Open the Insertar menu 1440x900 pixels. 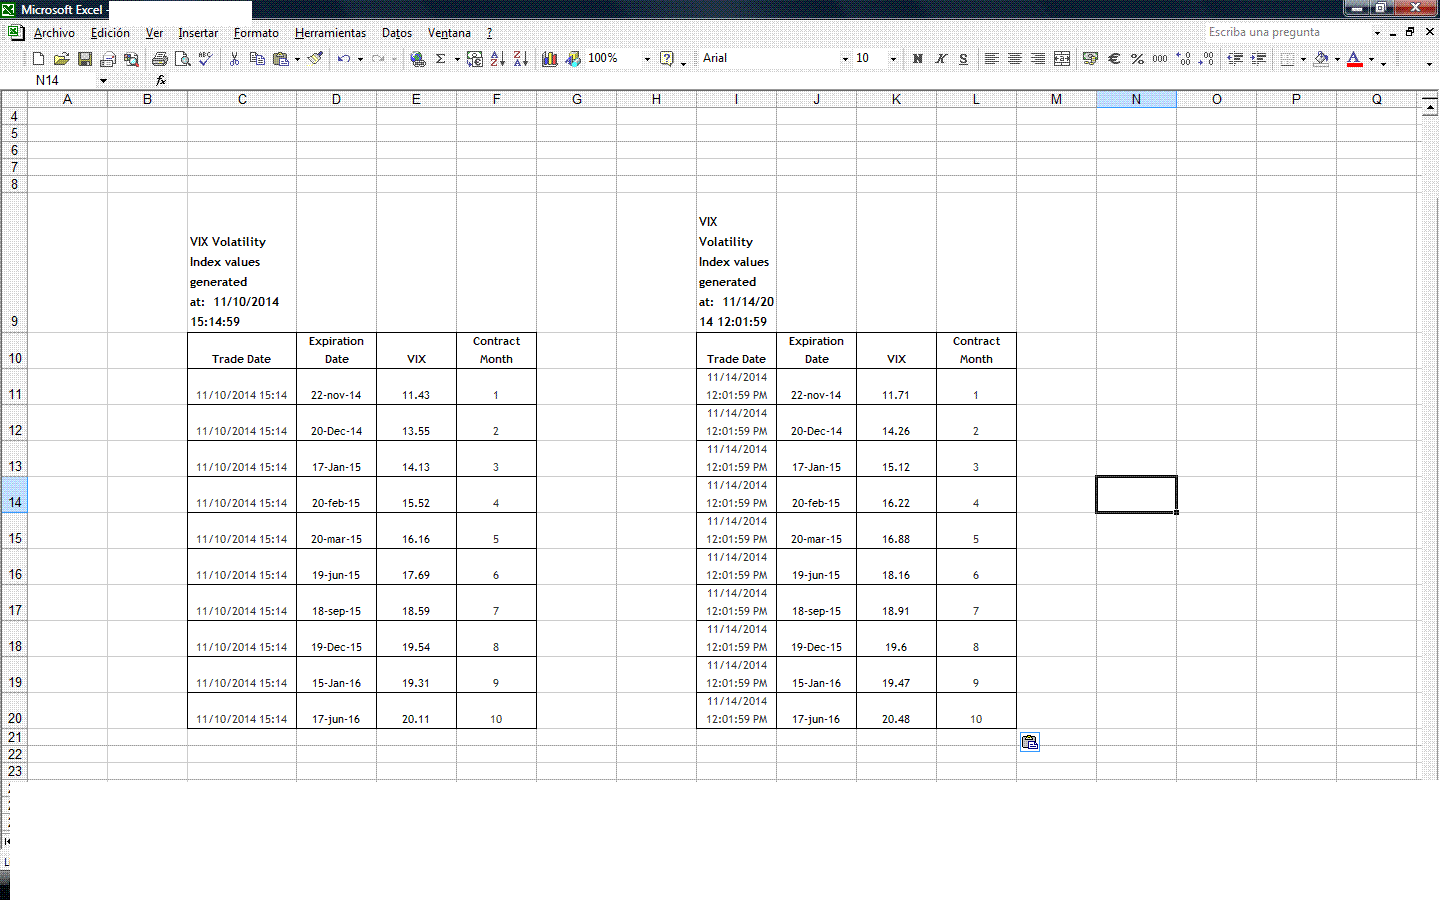pos(198,33)
